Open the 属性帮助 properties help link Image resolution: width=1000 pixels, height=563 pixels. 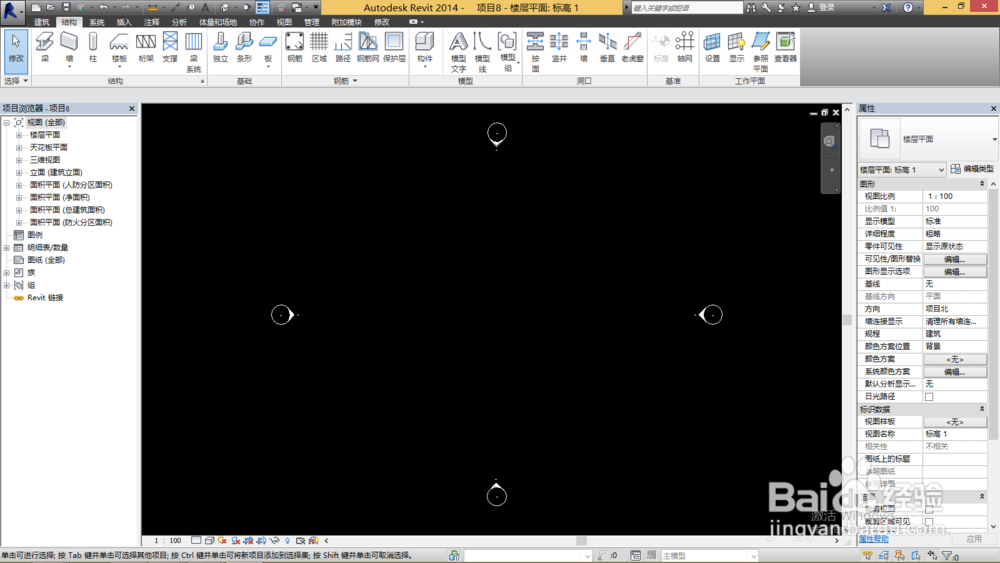[874, 539]
